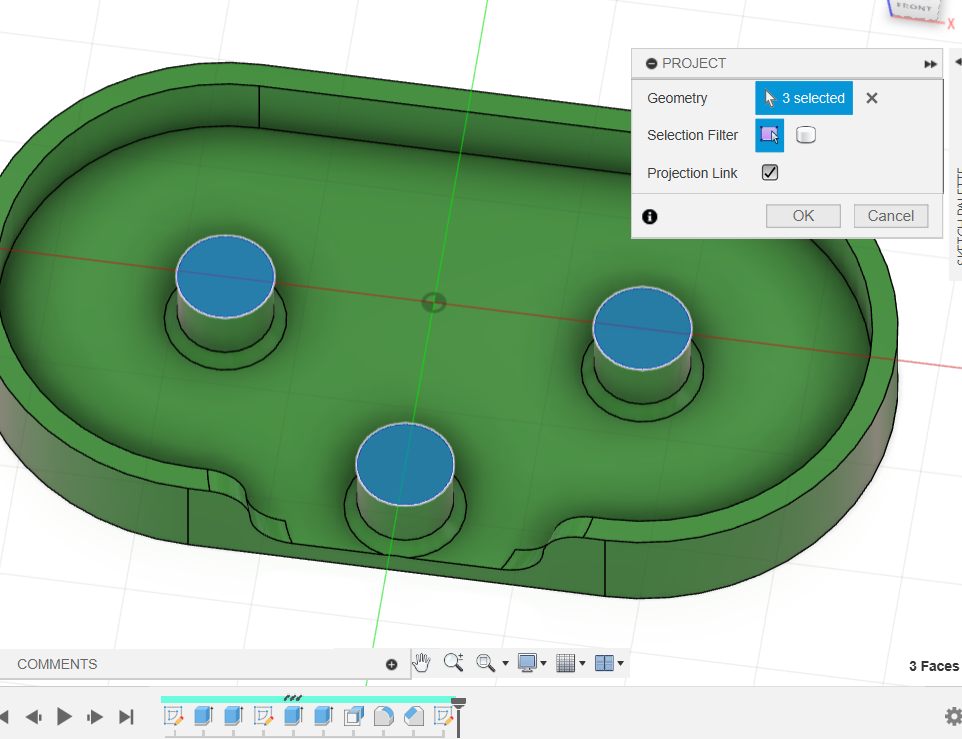Click the shell feature in timeline
This screenshot has width=962, height=739.
354,716
